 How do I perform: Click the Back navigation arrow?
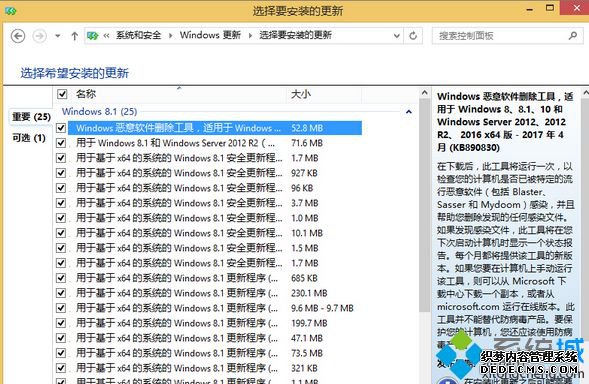[x=18, y=36]
